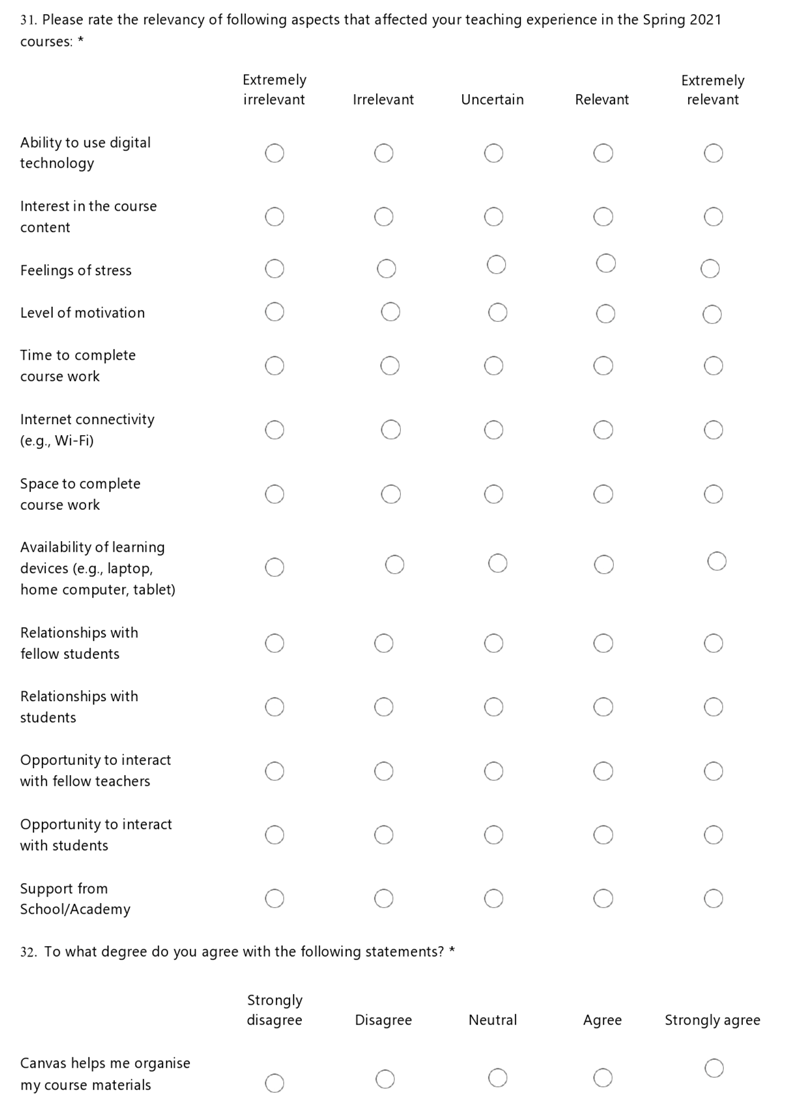
Task: Select Disagree for Canvas helps organise materials
Action: (x=385, y=1078)
